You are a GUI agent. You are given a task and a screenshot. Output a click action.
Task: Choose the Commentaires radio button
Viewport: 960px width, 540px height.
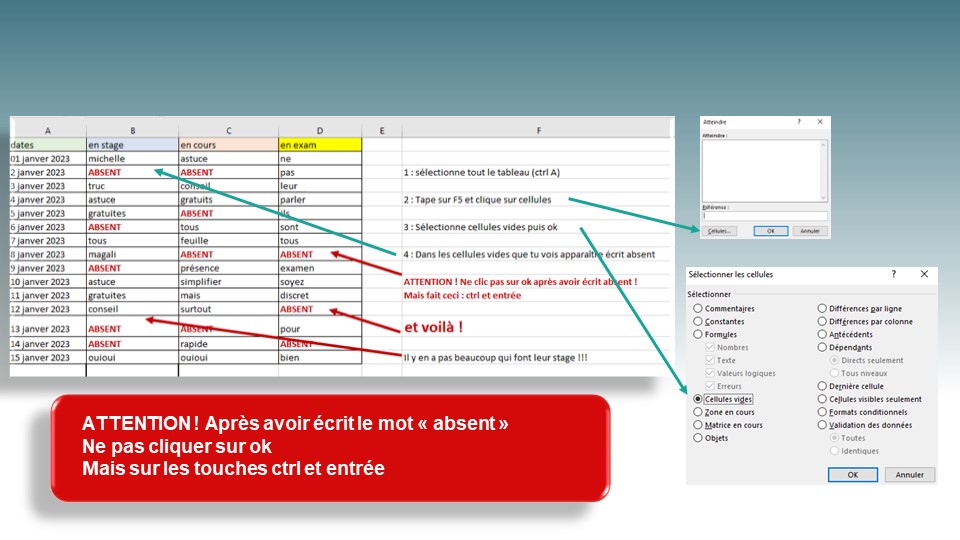[x=698, y=309]
